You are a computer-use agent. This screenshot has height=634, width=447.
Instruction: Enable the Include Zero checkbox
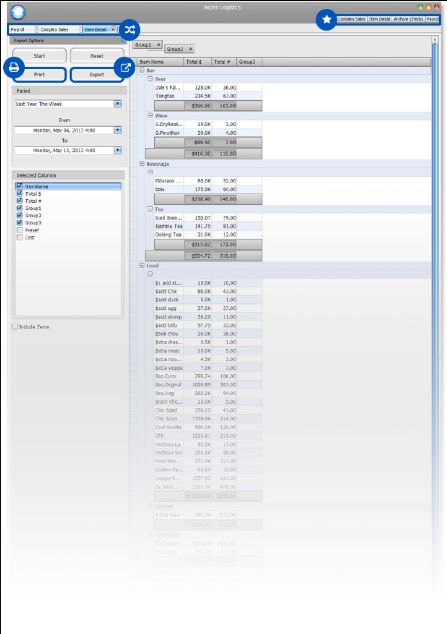(x=15, y=326)
